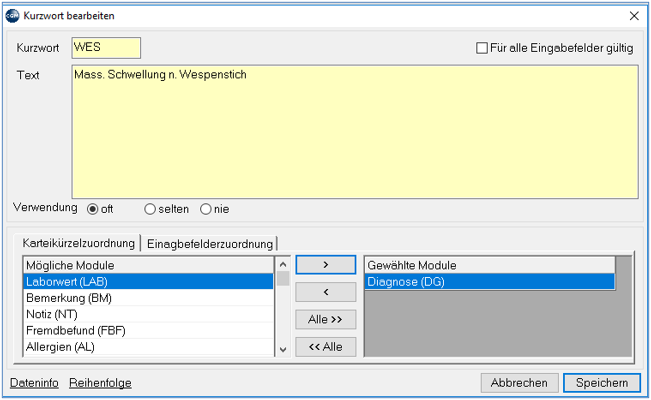651x400 pixels.
Task: Add selected module with the > button
Action: 326,265
